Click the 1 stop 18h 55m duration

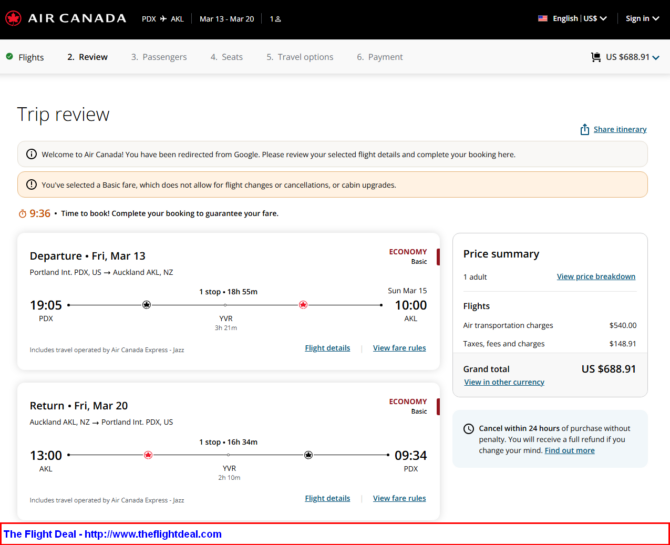229,292
